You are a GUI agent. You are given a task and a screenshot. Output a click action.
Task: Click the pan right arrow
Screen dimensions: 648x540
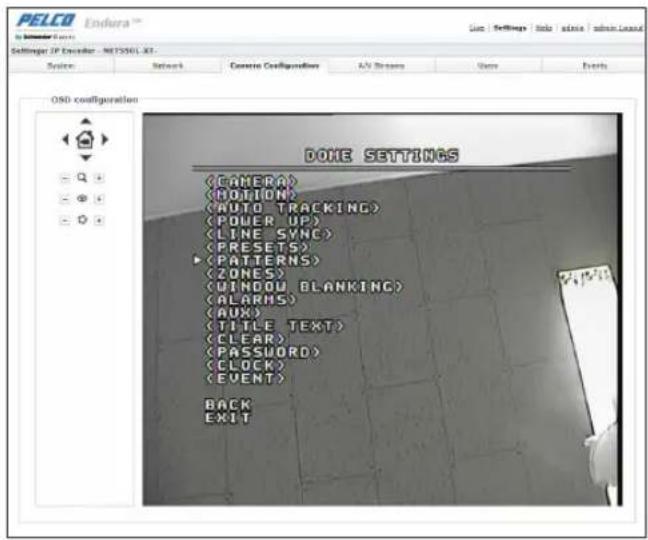(105, 139)
